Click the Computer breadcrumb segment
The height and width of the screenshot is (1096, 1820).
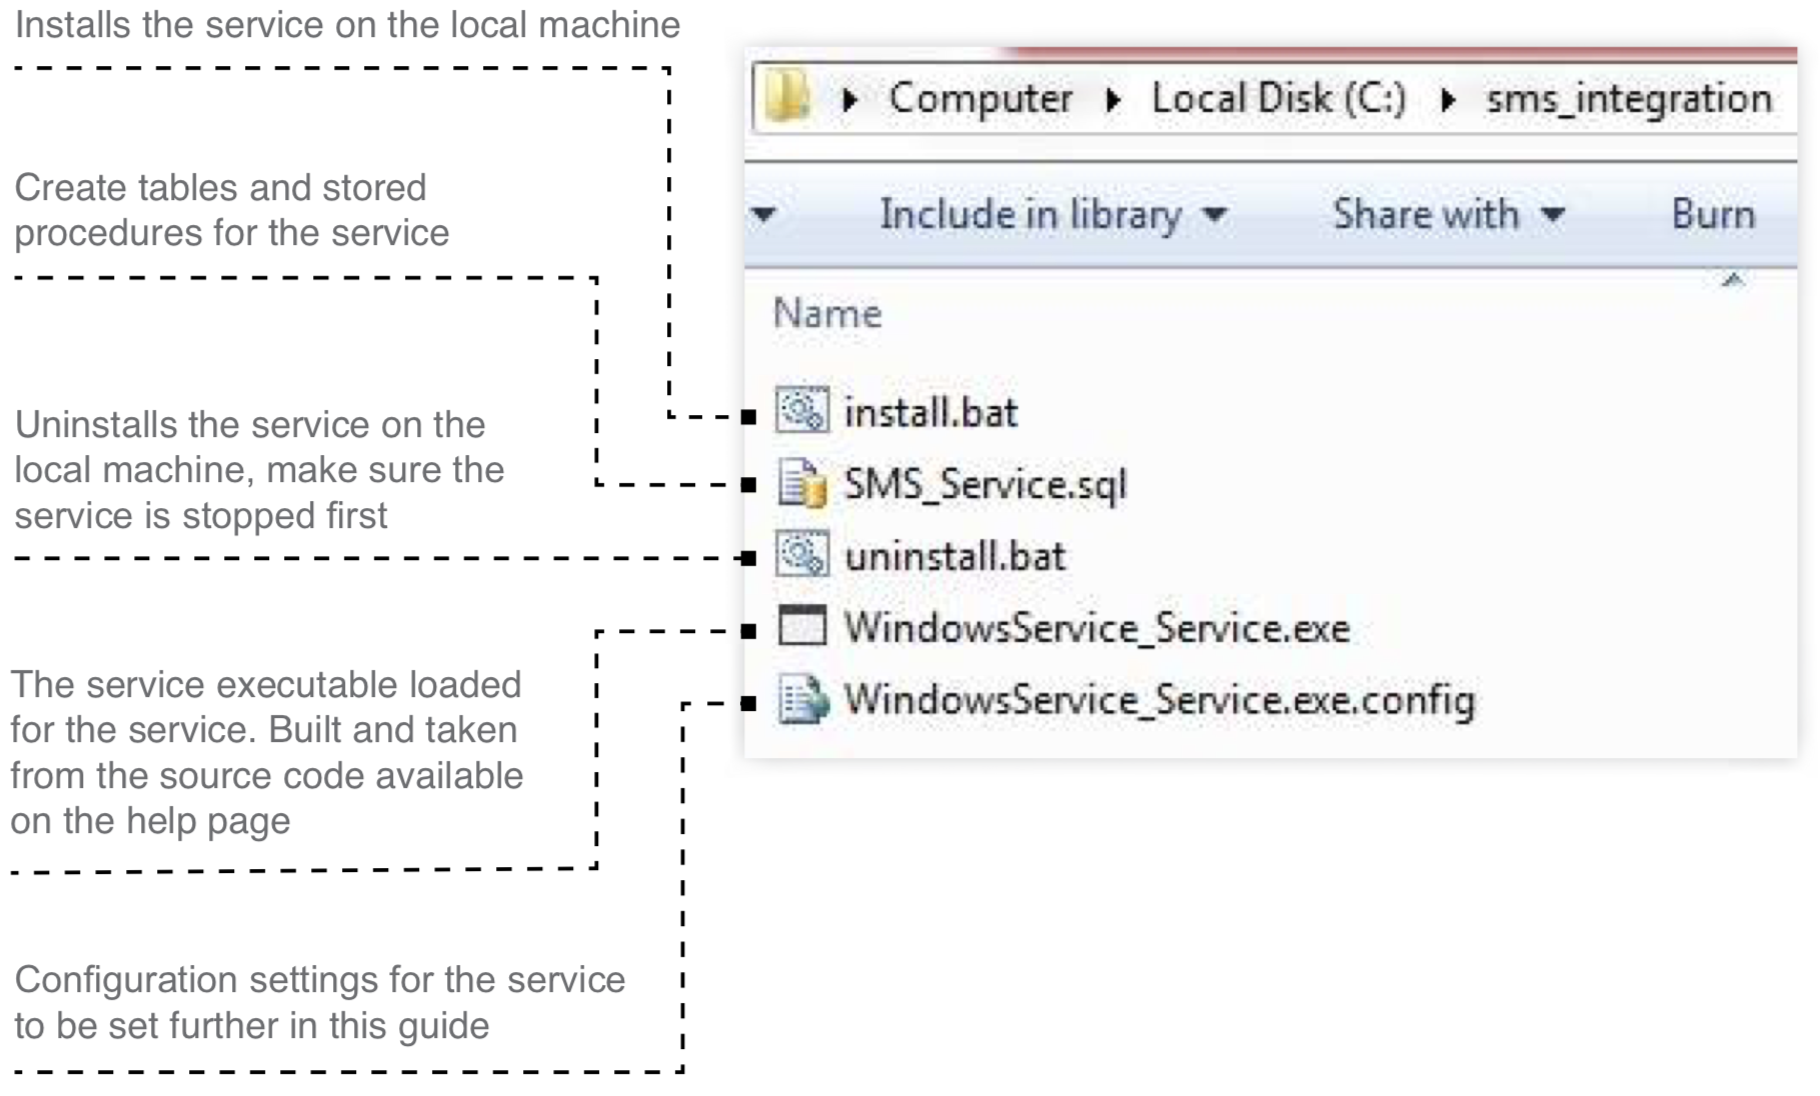click(980, 98)
